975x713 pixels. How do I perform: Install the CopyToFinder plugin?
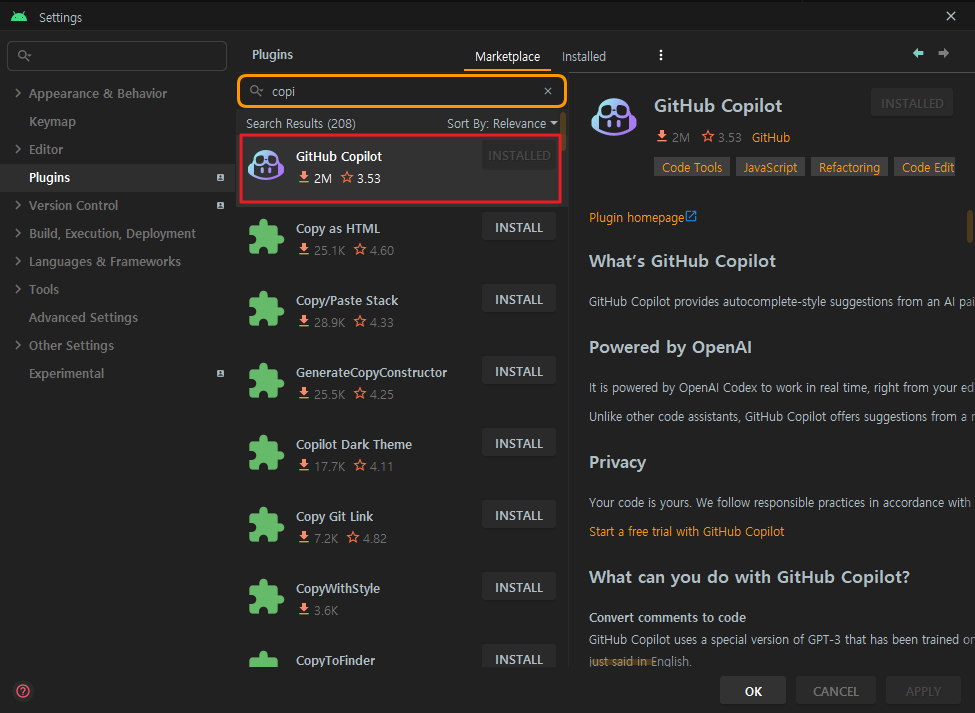[519, 658]
